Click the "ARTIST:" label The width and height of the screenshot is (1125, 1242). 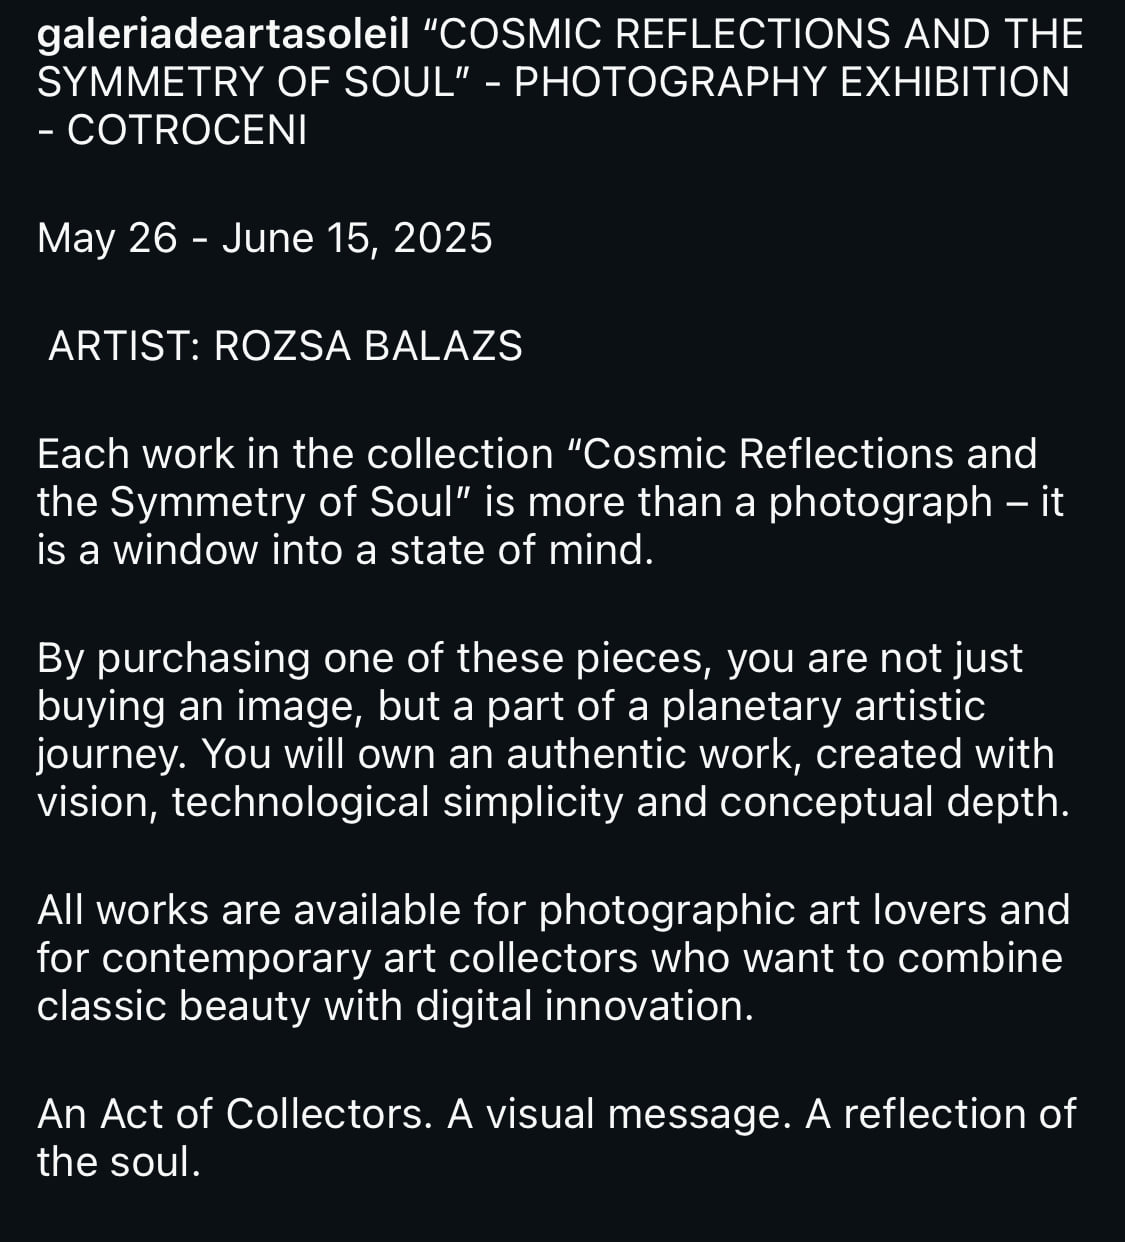125,347
